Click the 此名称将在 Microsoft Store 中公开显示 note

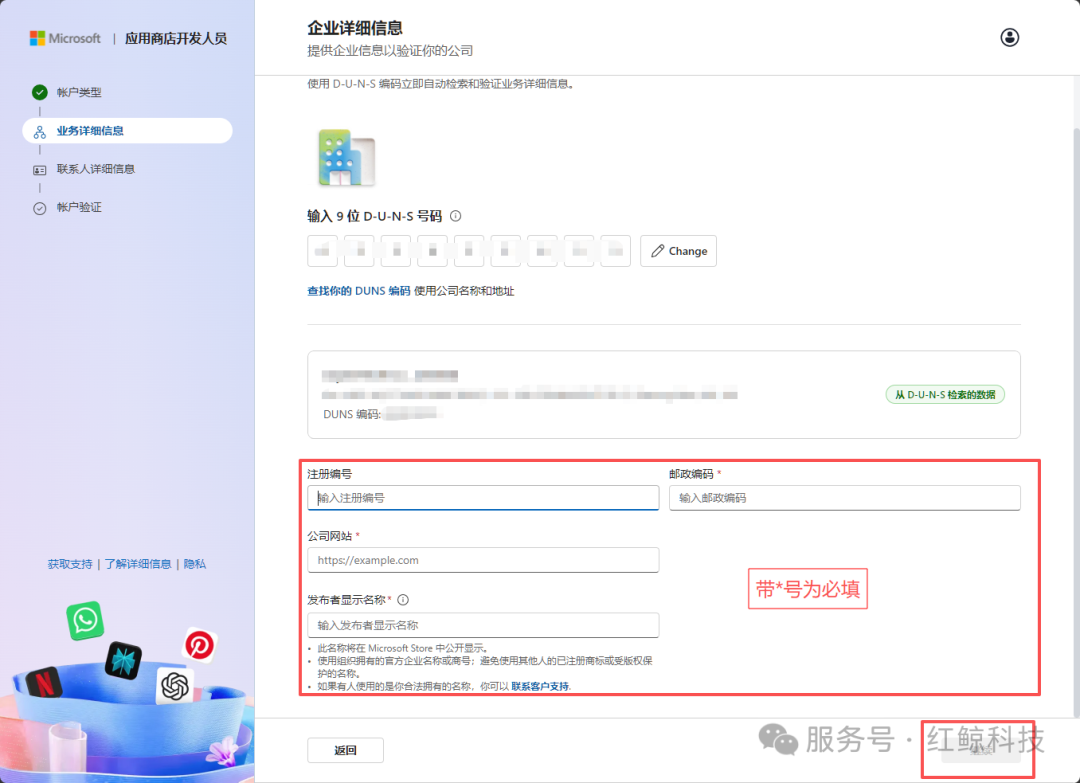pos(404,648)
